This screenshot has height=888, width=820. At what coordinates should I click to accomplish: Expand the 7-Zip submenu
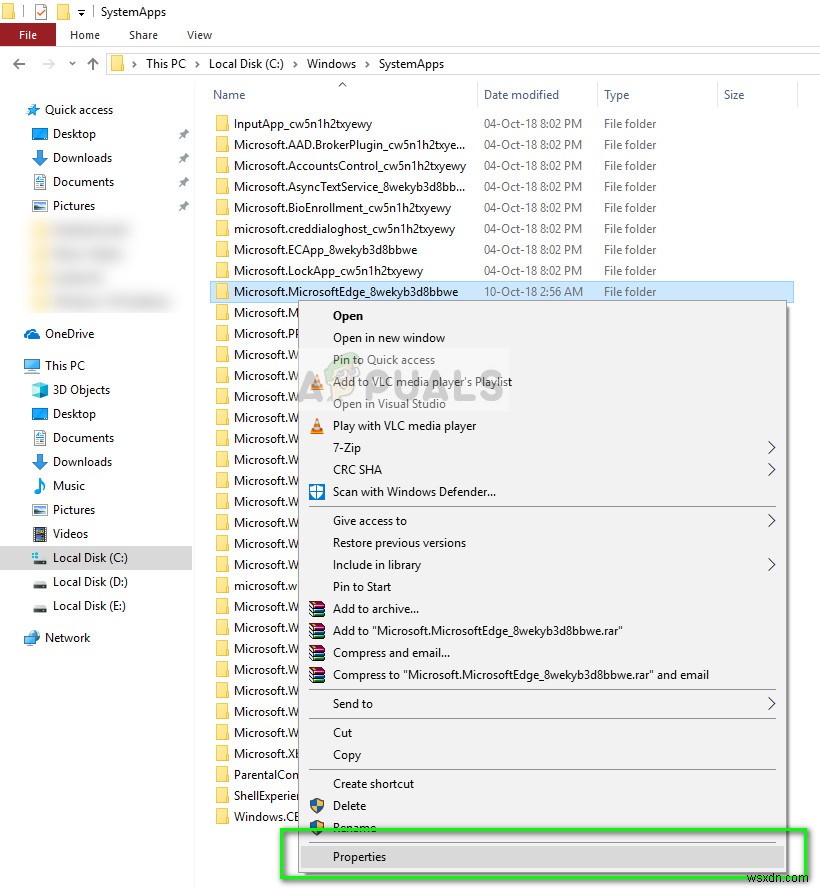345,447
